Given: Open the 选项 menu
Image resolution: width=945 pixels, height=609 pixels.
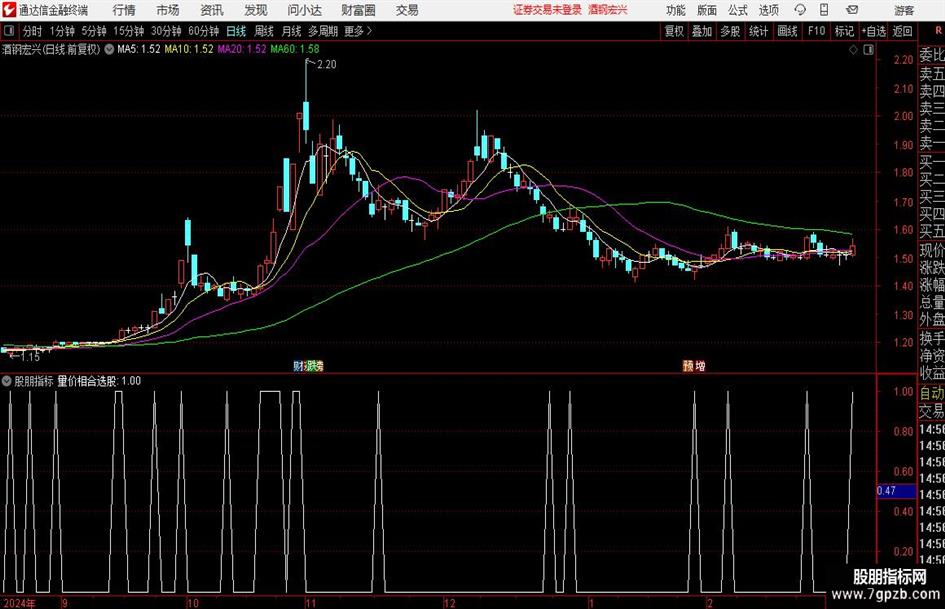Looking at the screenshot, I should (x=768, y=10).
